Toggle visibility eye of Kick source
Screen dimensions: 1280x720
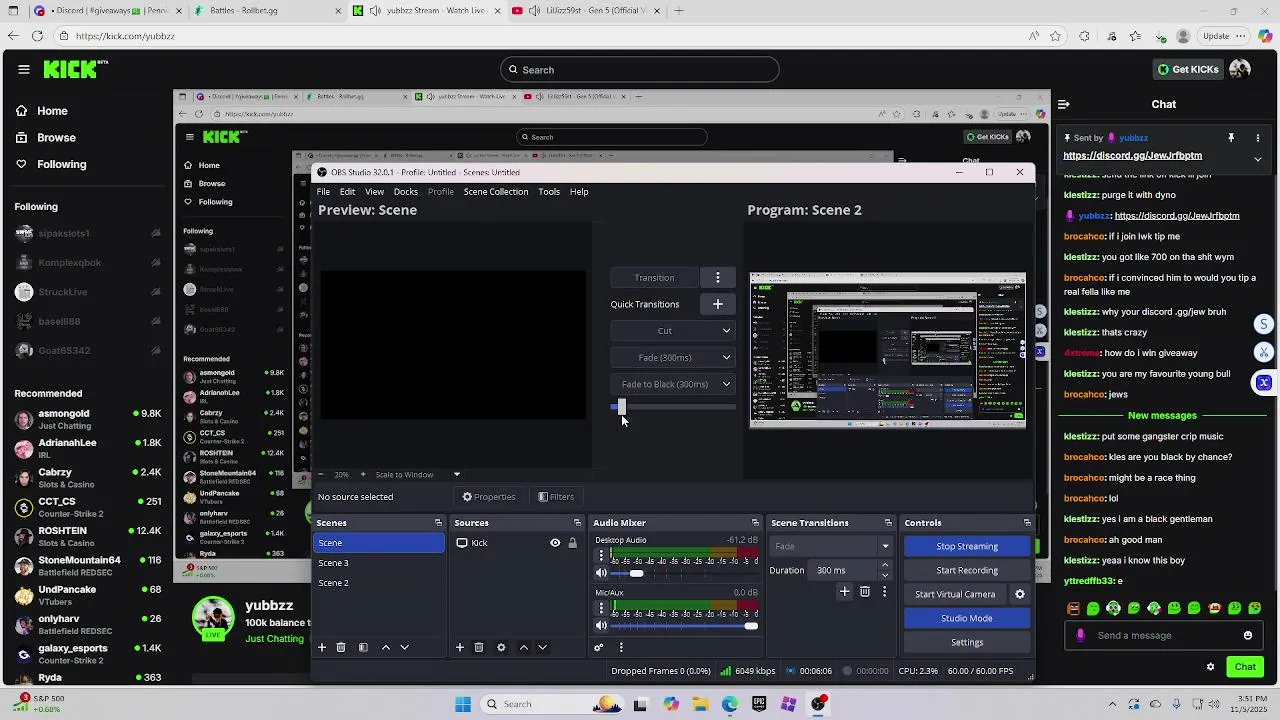click(555, 543)
